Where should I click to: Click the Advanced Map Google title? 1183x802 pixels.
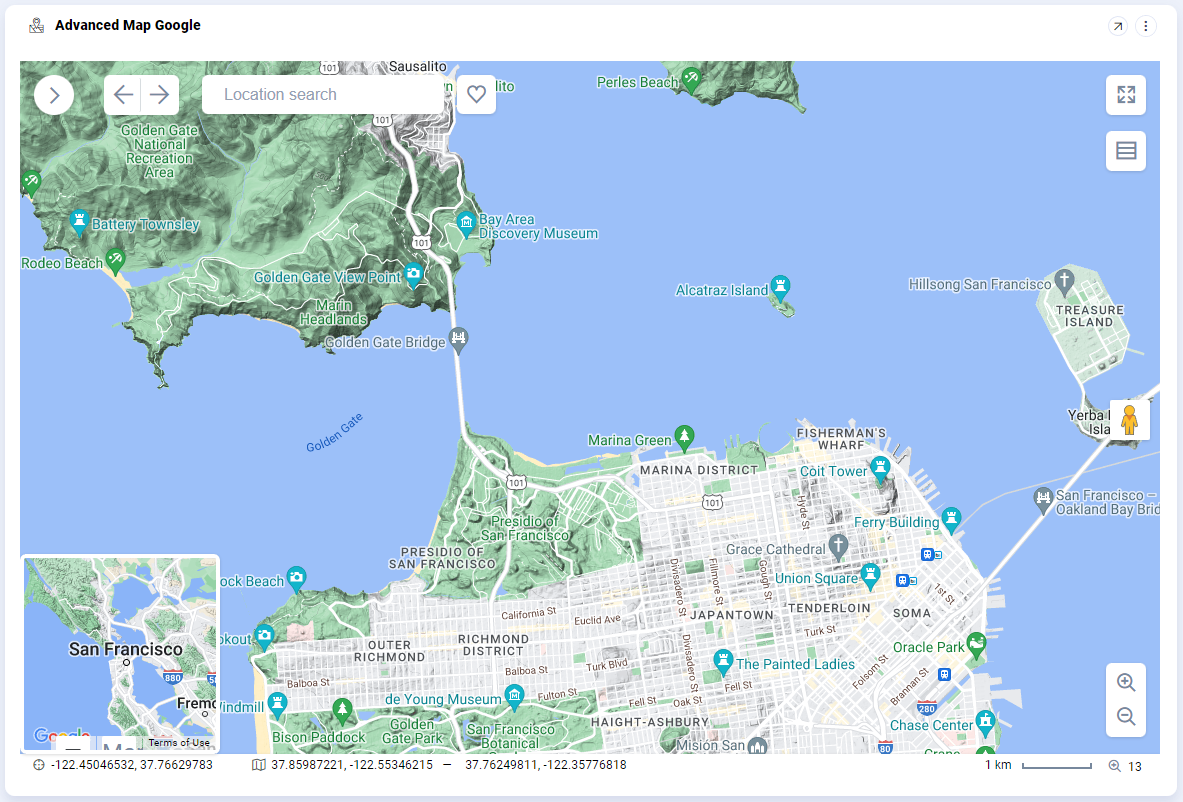point(128,26)
